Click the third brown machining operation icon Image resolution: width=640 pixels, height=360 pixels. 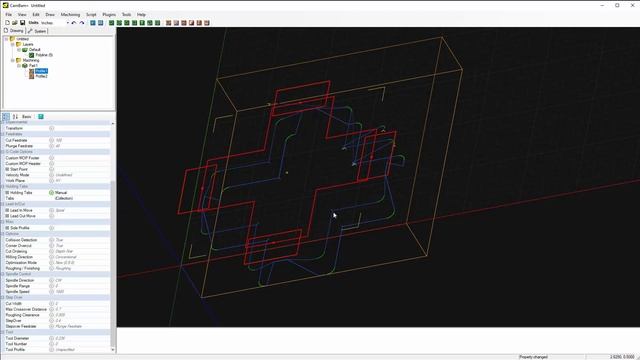184,23
